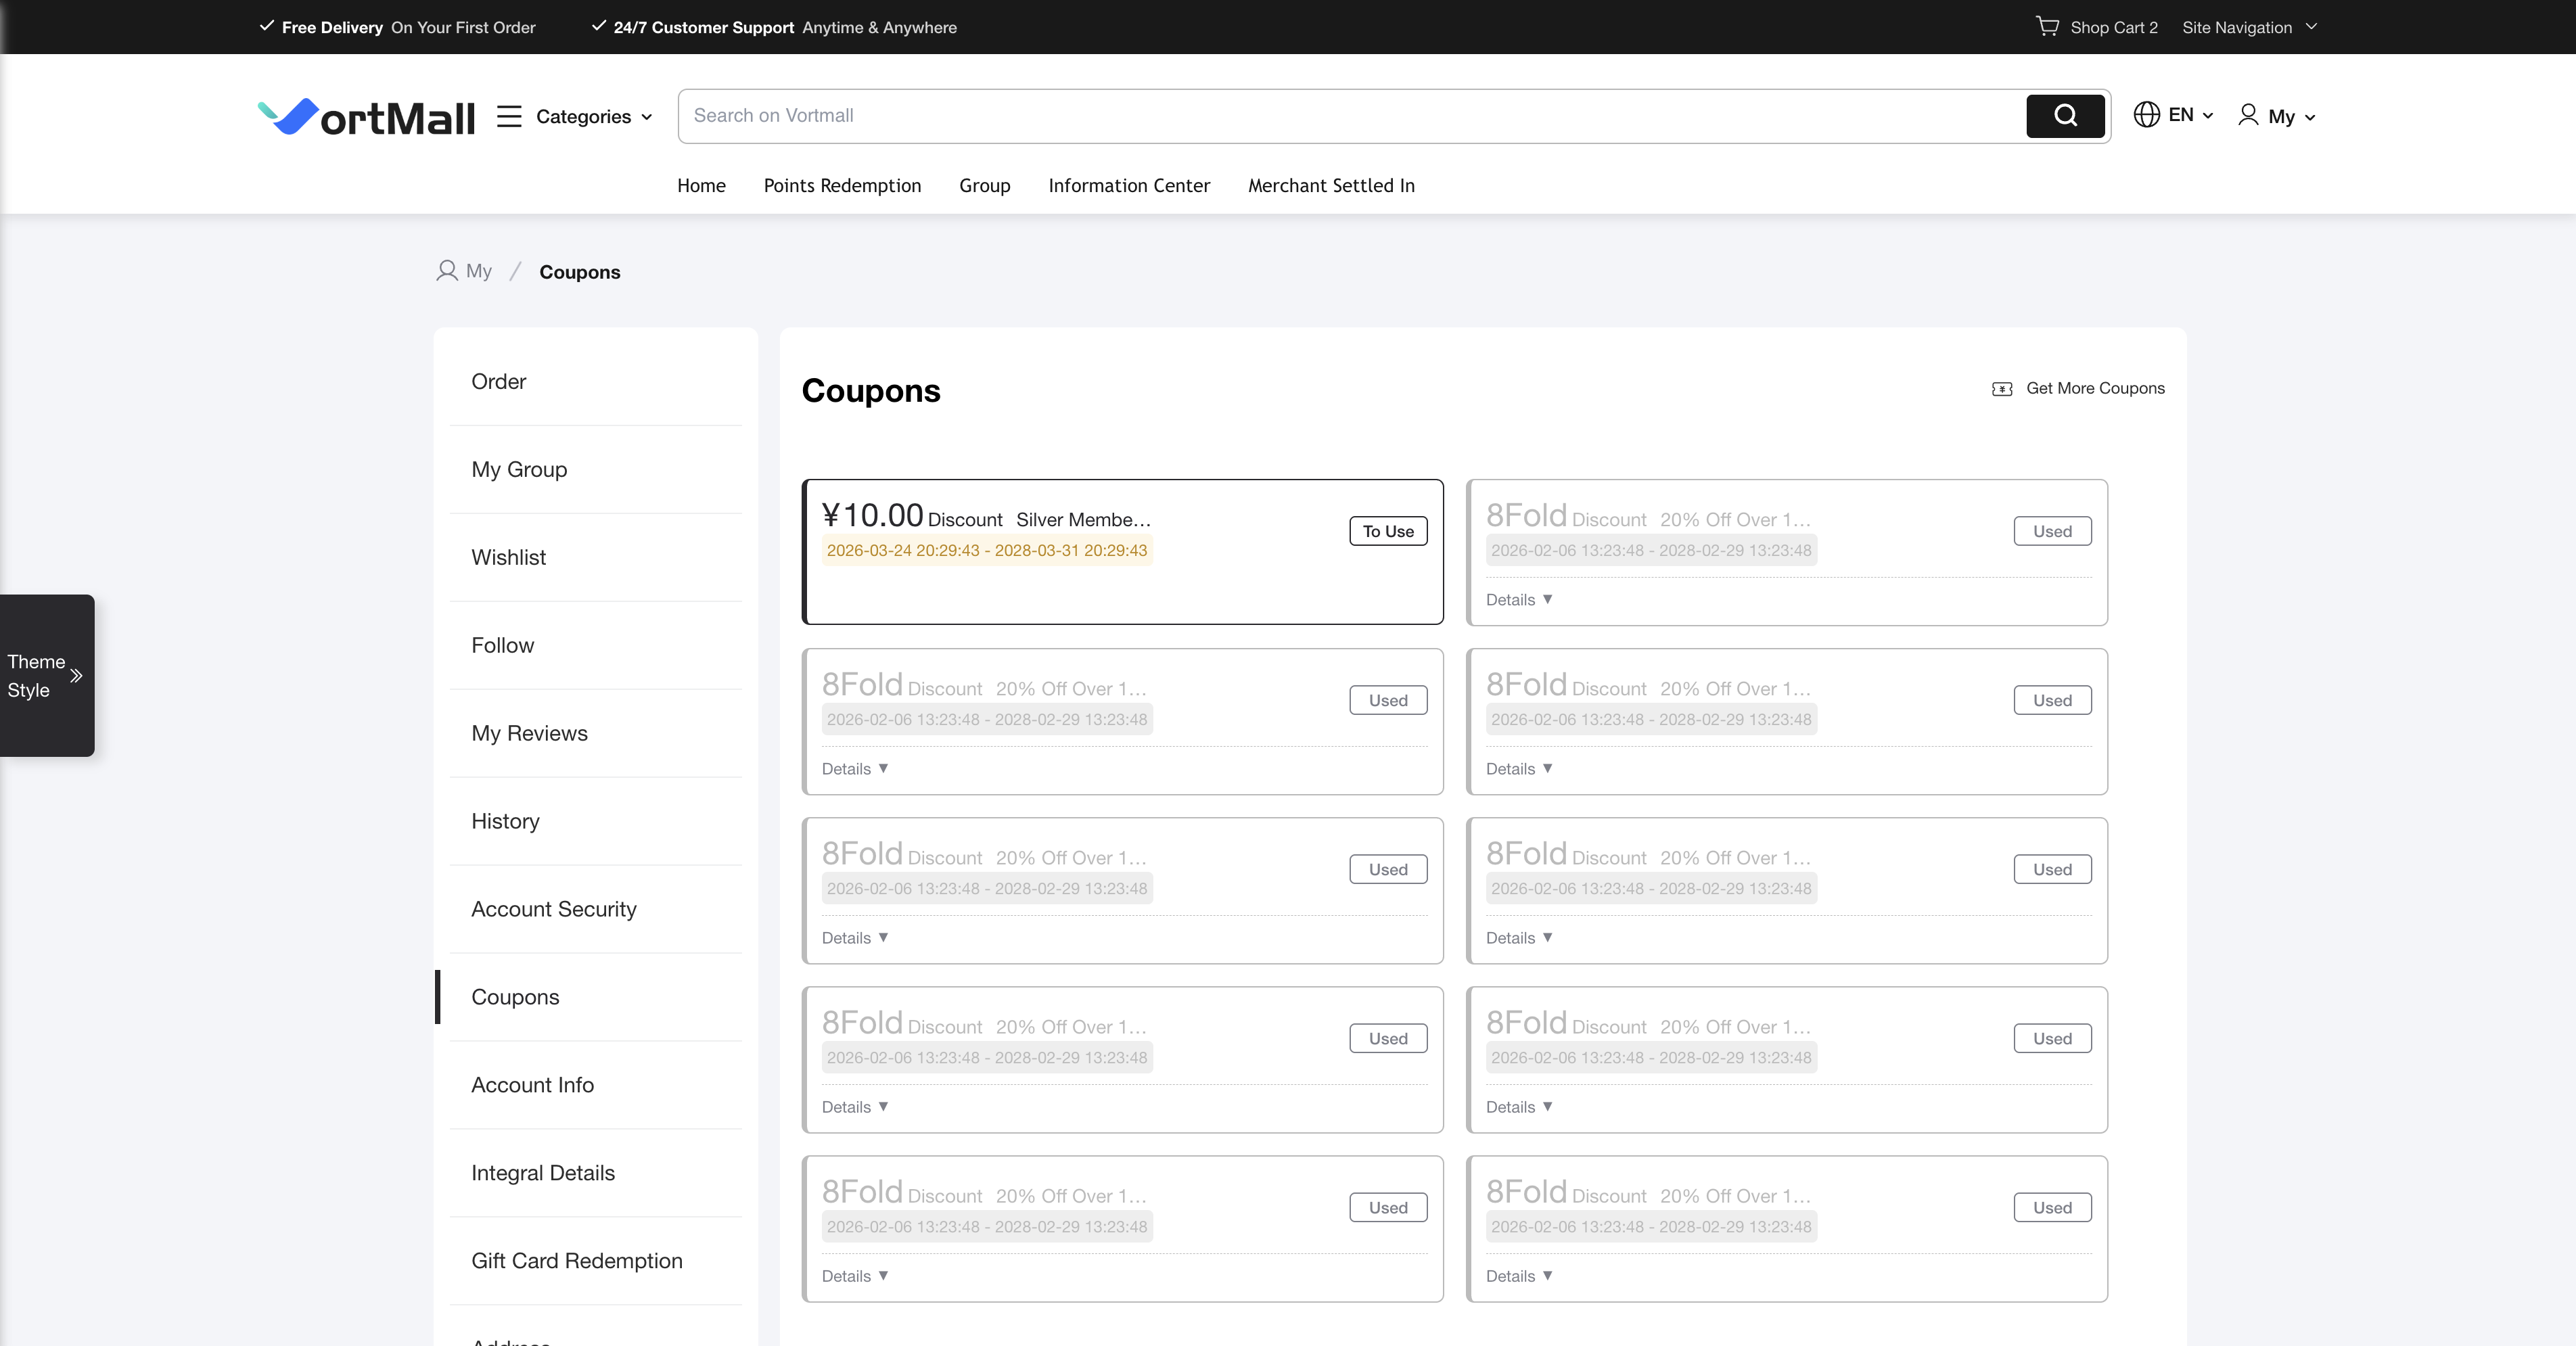Open Wishlist from the sidebar

(508, 557)
